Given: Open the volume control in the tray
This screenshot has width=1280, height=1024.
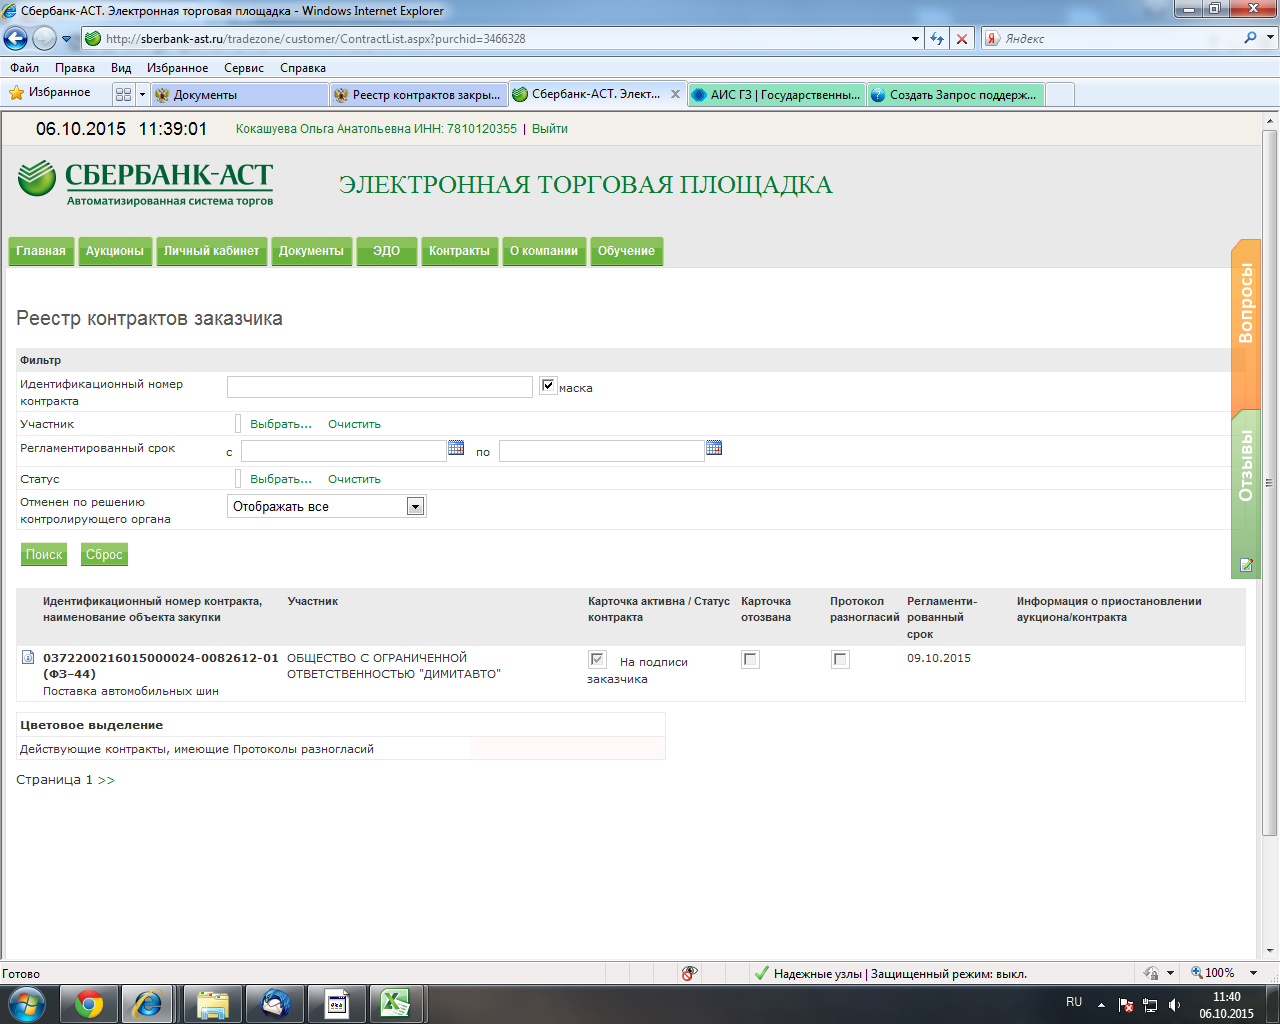Looking at the screenshot, I should pos(1174,1005).
